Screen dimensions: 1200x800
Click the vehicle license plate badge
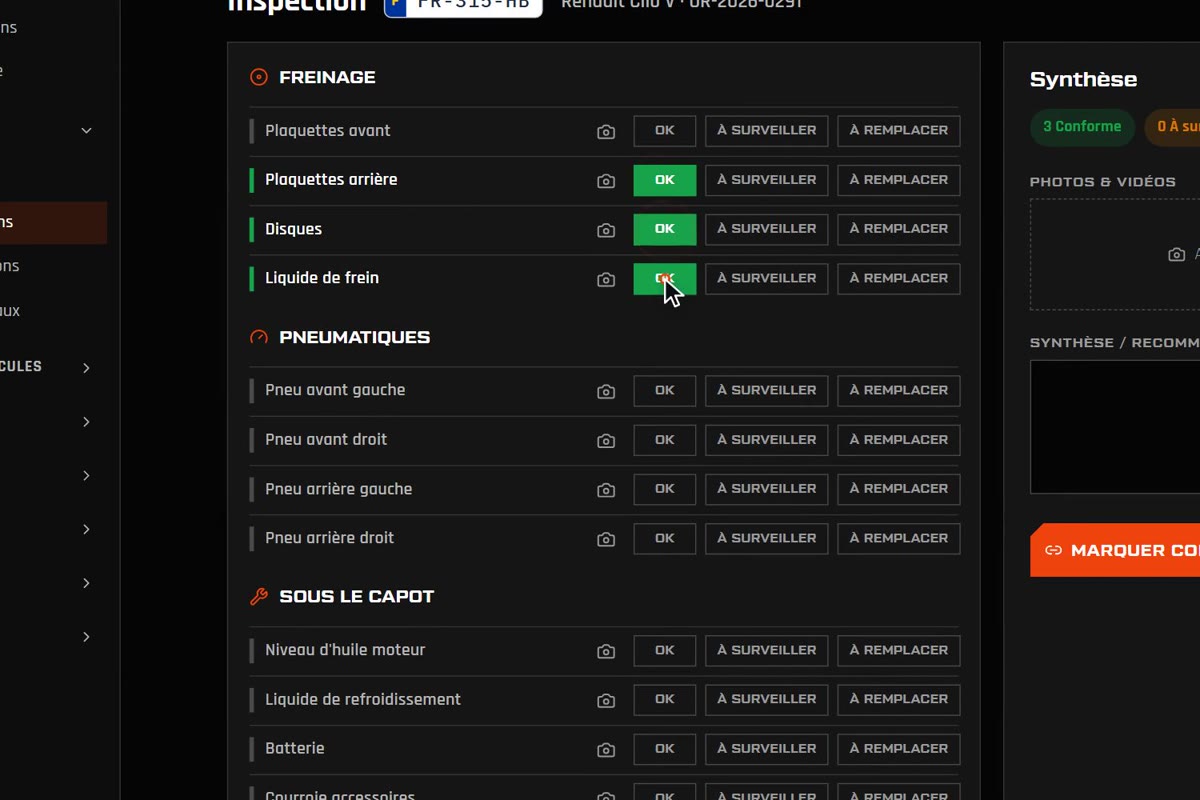click(463, 6)
